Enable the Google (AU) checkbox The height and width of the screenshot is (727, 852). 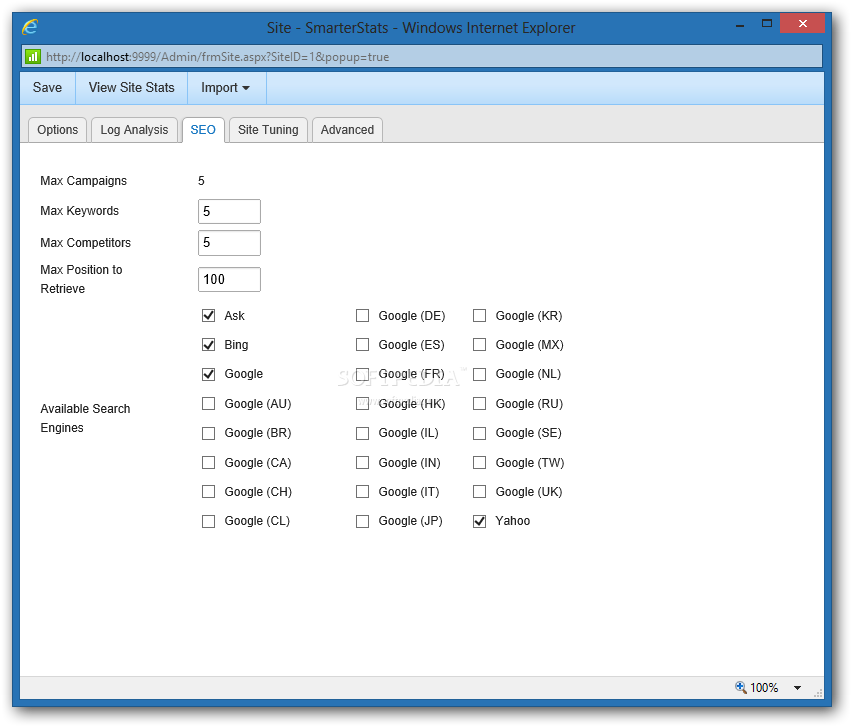click(x=209, y=404)
